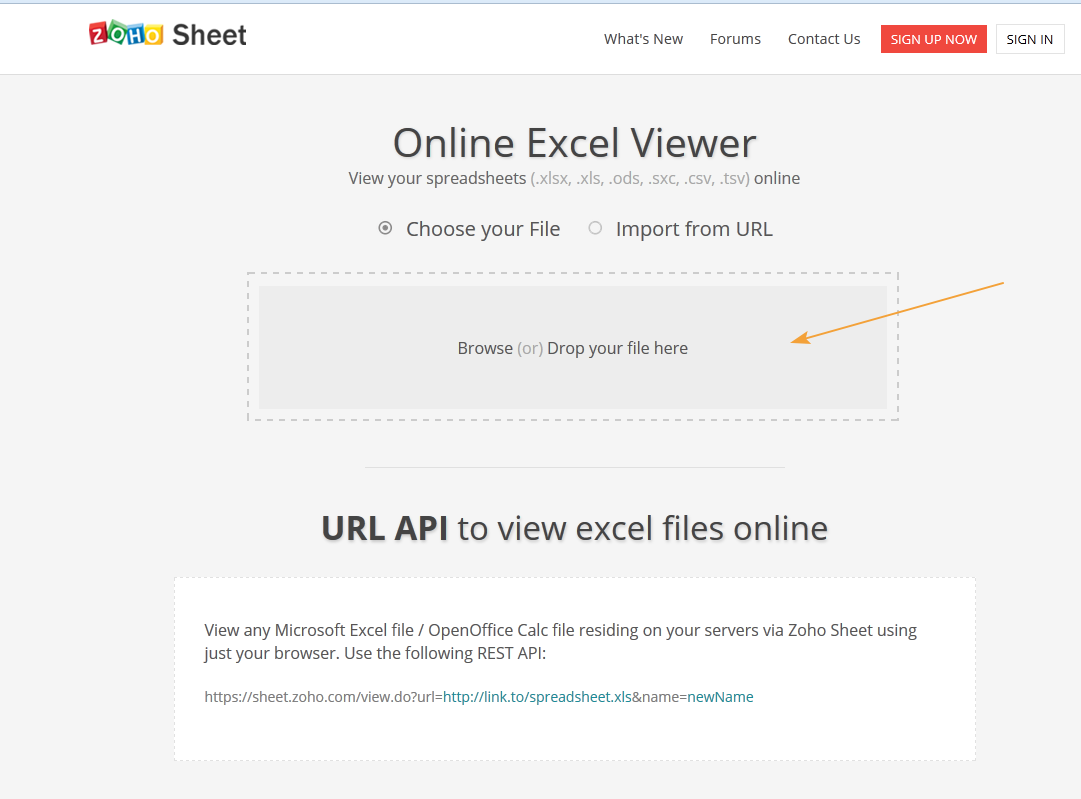This screenshot has width=1081, height=799.
Task: Open the What's New page
Action: 643,39
